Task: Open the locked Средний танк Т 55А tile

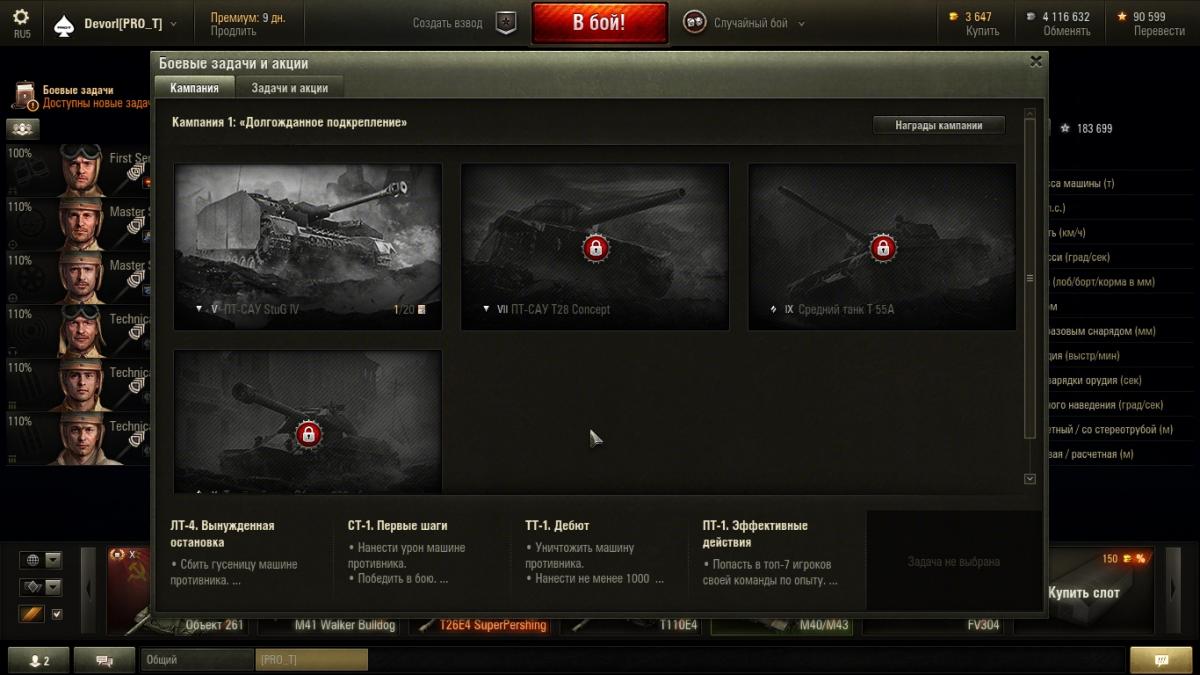Action: click(x=882, y=246)
